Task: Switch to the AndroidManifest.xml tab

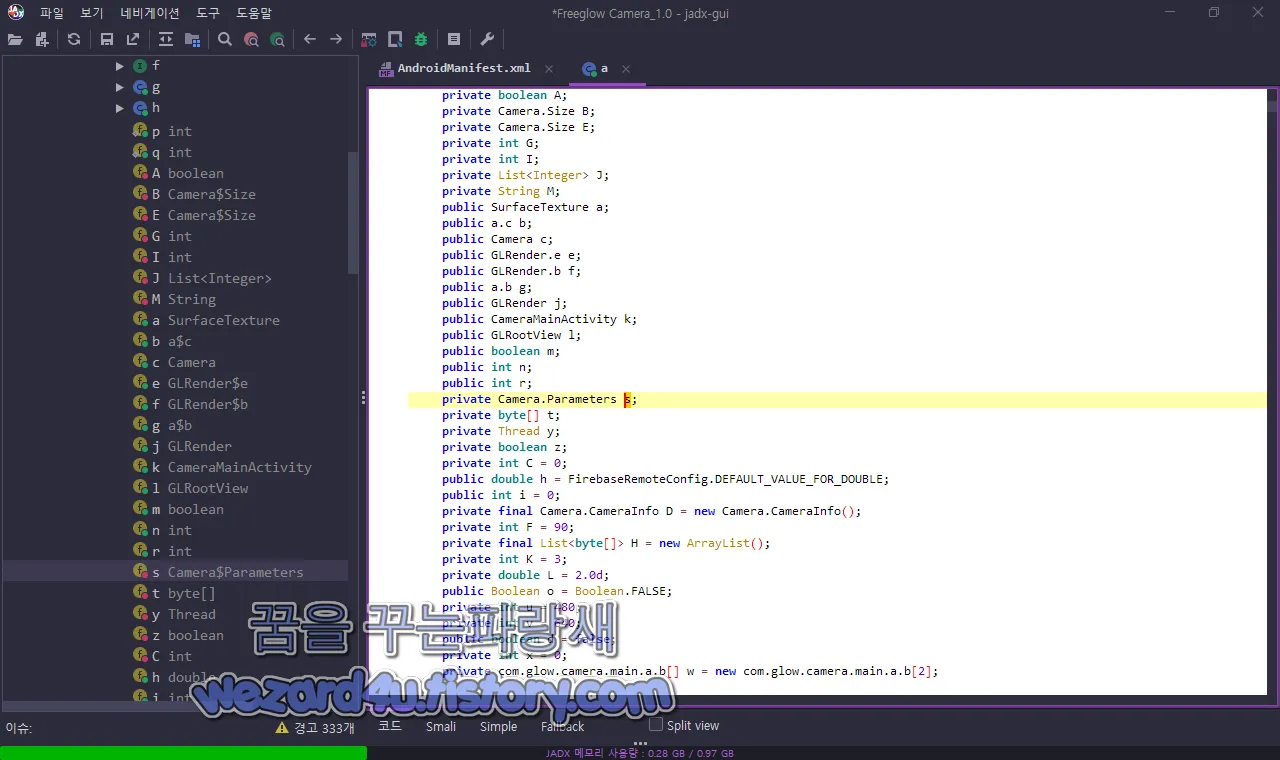Action: pyautogui.click(x=464, y=68)
